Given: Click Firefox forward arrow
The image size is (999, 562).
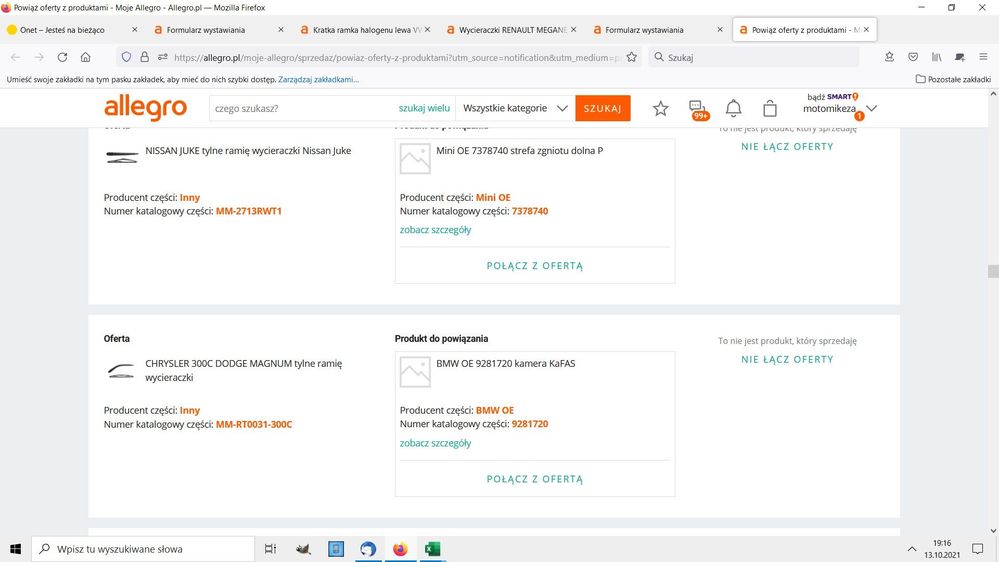Looking at the screenshot, I should pyautogui.click(x=39, y=57).
